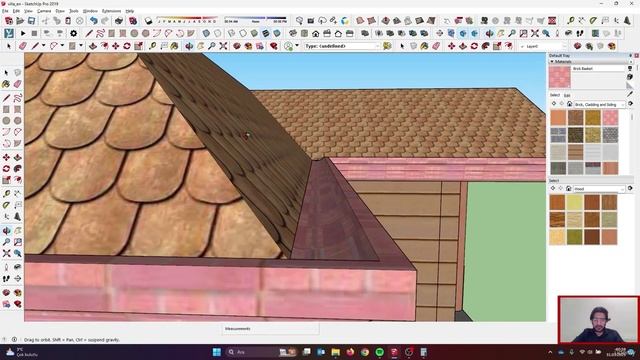
Task: Open the File menu
Action: point(5,11)
